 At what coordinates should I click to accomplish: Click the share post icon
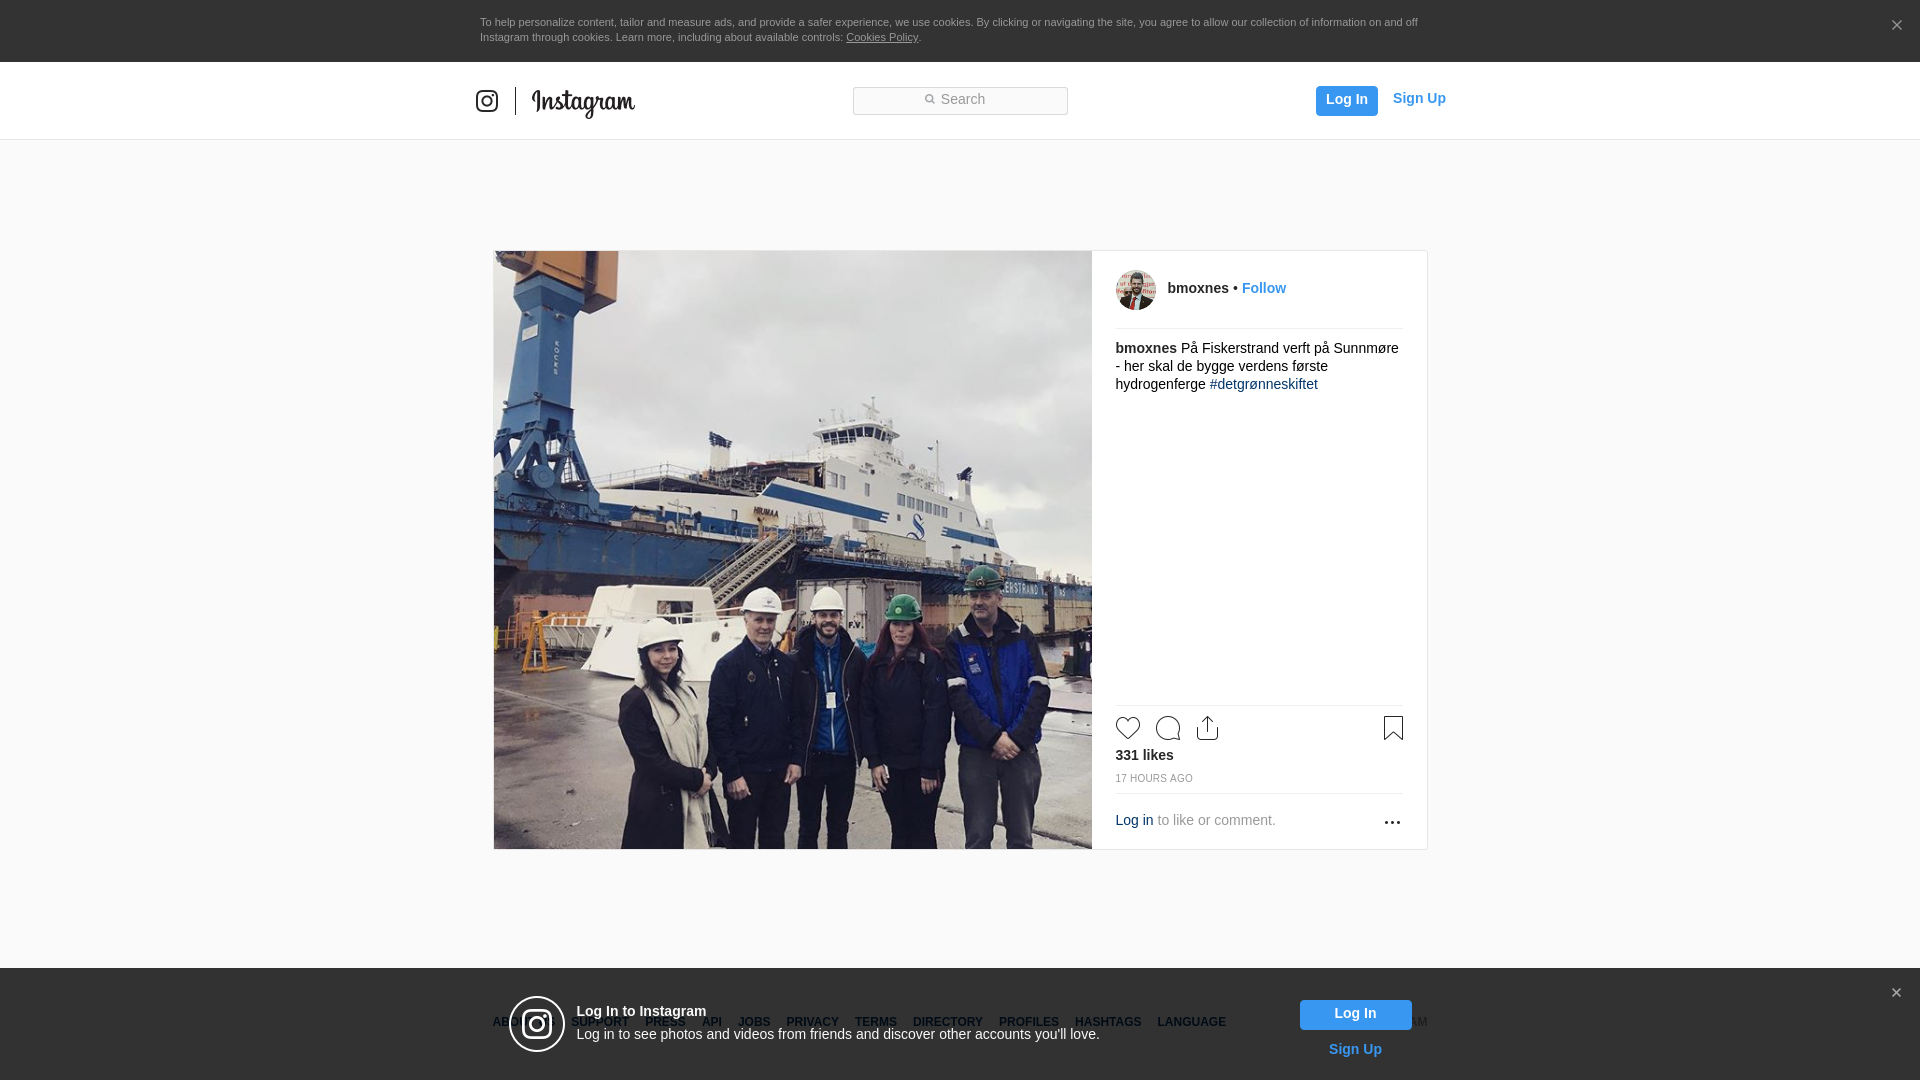coord(1208,728)
